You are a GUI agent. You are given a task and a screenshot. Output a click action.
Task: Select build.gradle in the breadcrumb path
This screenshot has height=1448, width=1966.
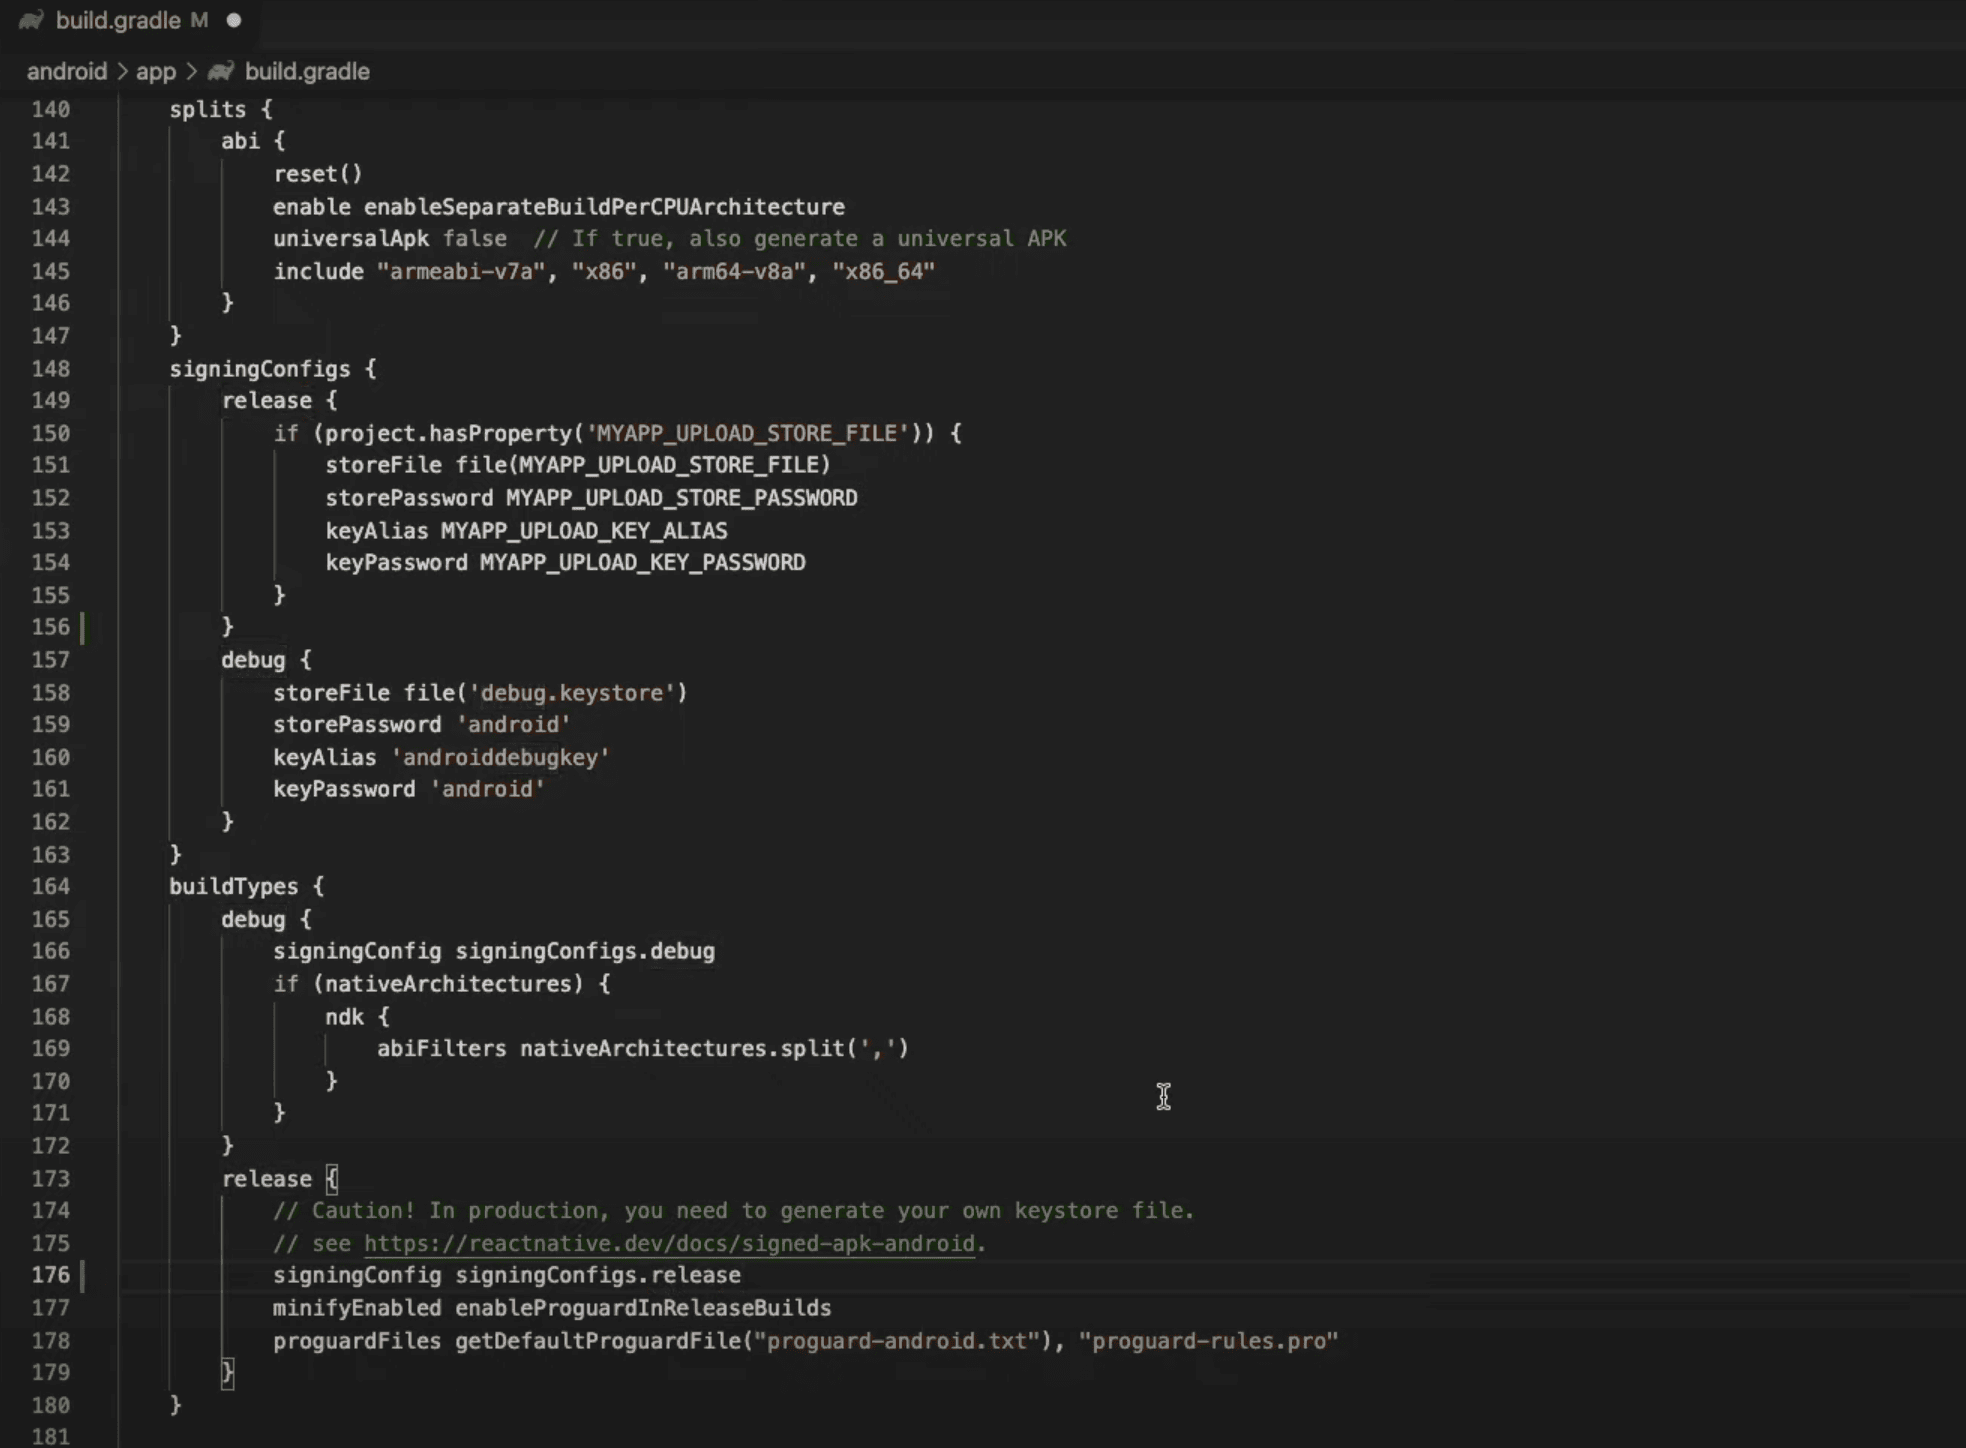(x=307, y=71)
